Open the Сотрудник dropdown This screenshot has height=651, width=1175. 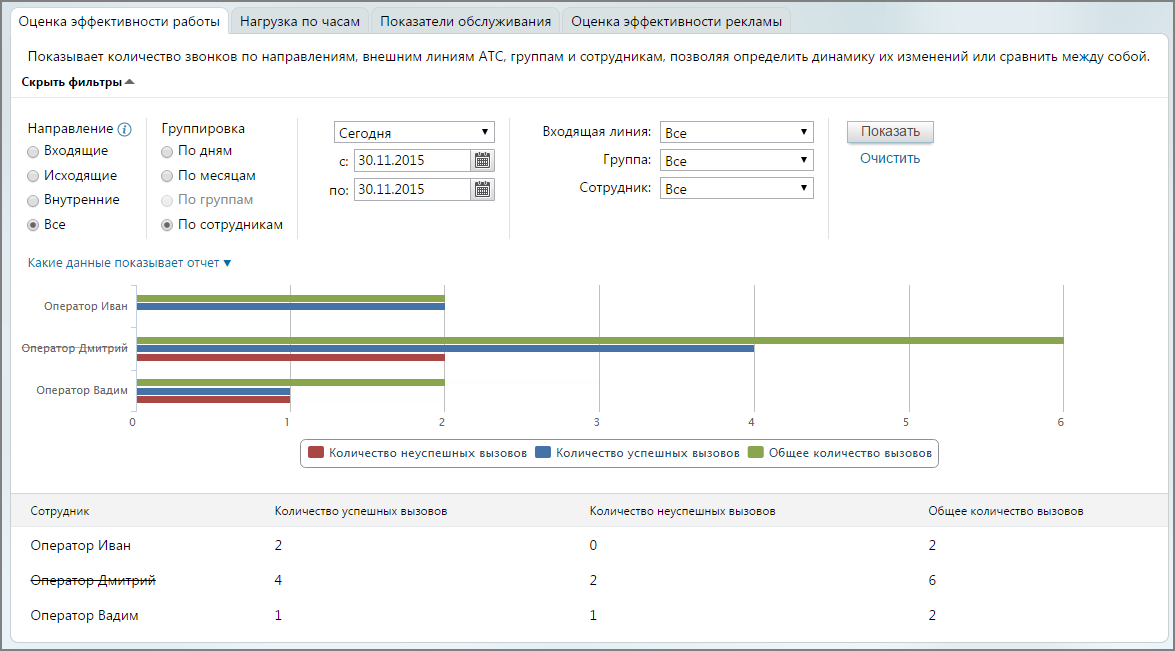pos(737,189)
